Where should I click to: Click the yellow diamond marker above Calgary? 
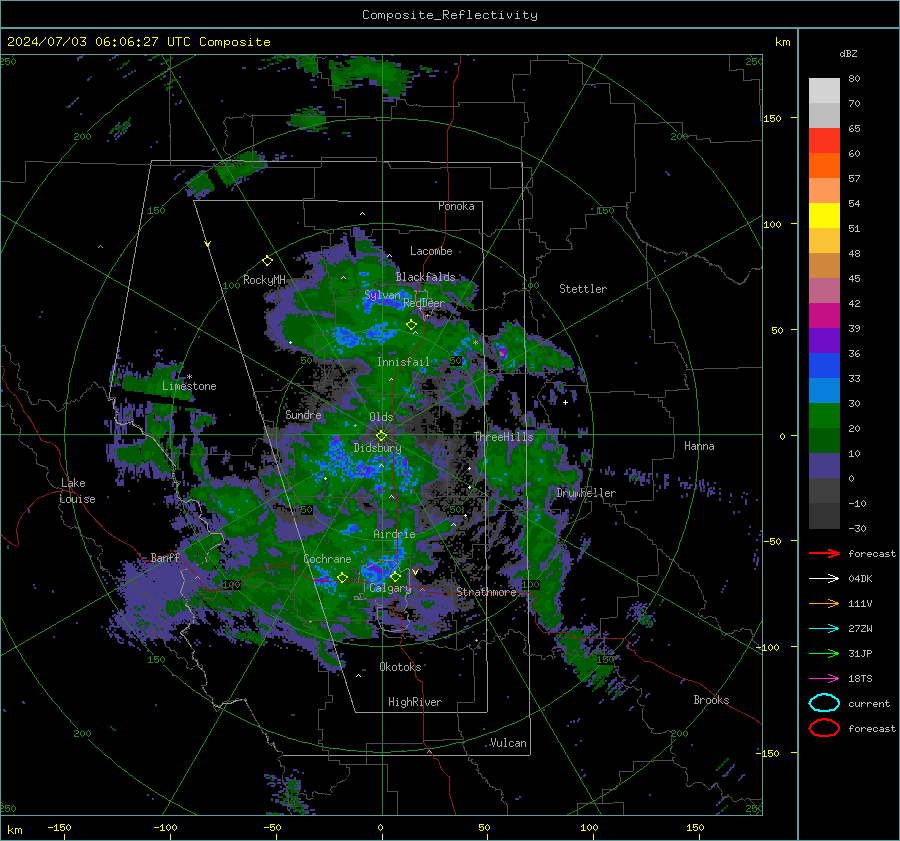point(395,576)
